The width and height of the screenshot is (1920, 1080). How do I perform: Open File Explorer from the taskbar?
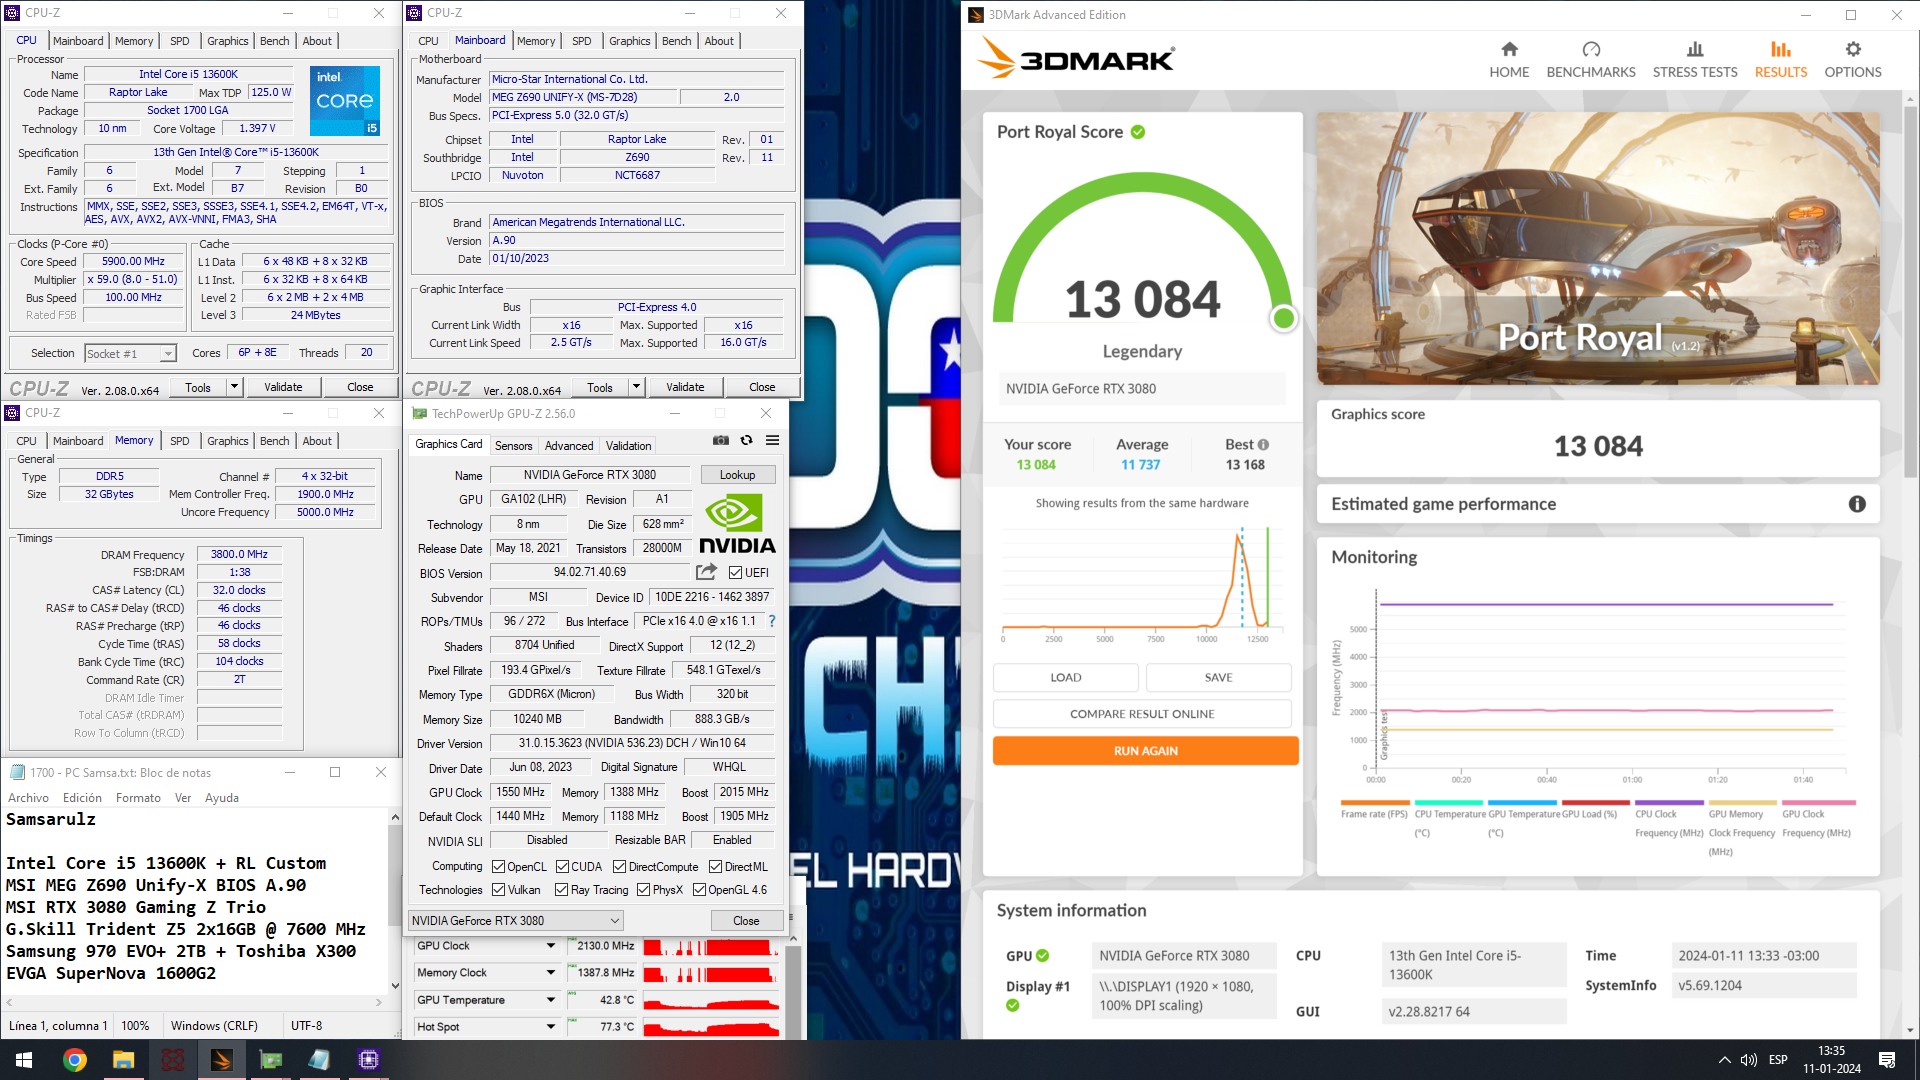click(123, 1060)
